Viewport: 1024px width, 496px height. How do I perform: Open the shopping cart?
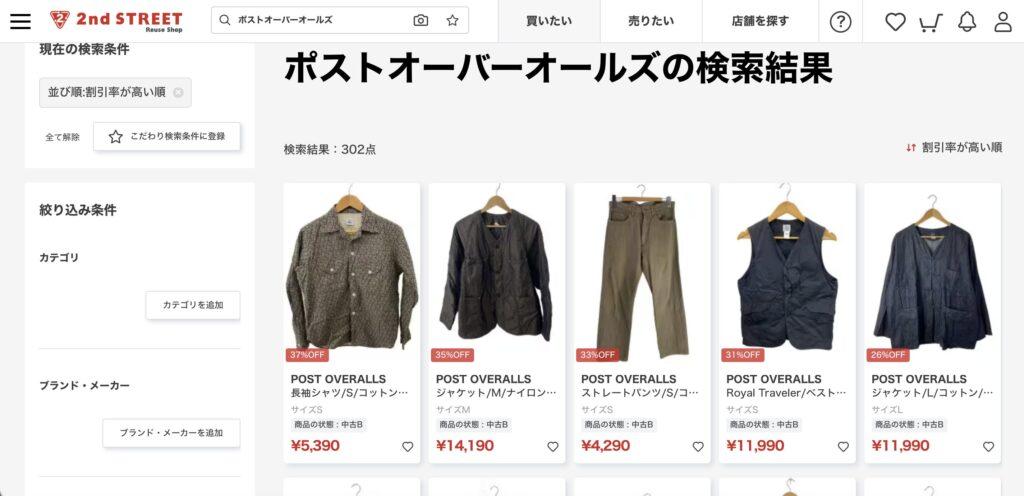(931, 22)
